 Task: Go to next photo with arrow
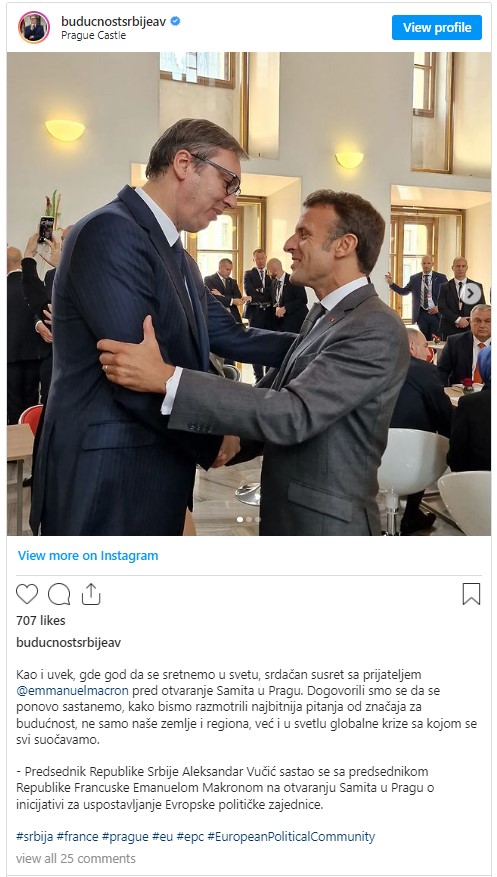[471, 294]
